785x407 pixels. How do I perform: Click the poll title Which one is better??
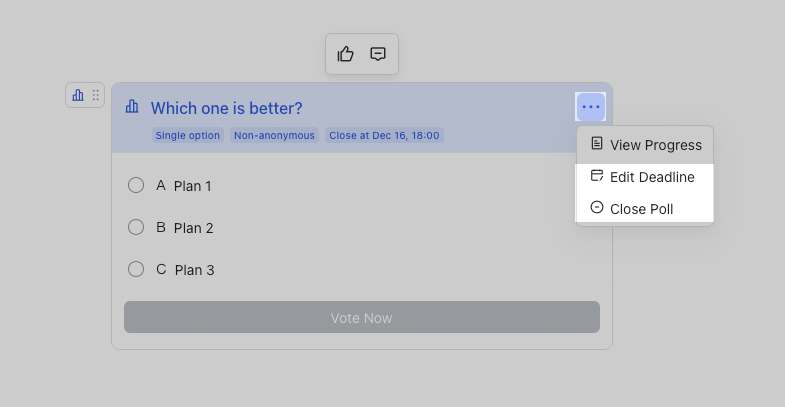[226, 108]
